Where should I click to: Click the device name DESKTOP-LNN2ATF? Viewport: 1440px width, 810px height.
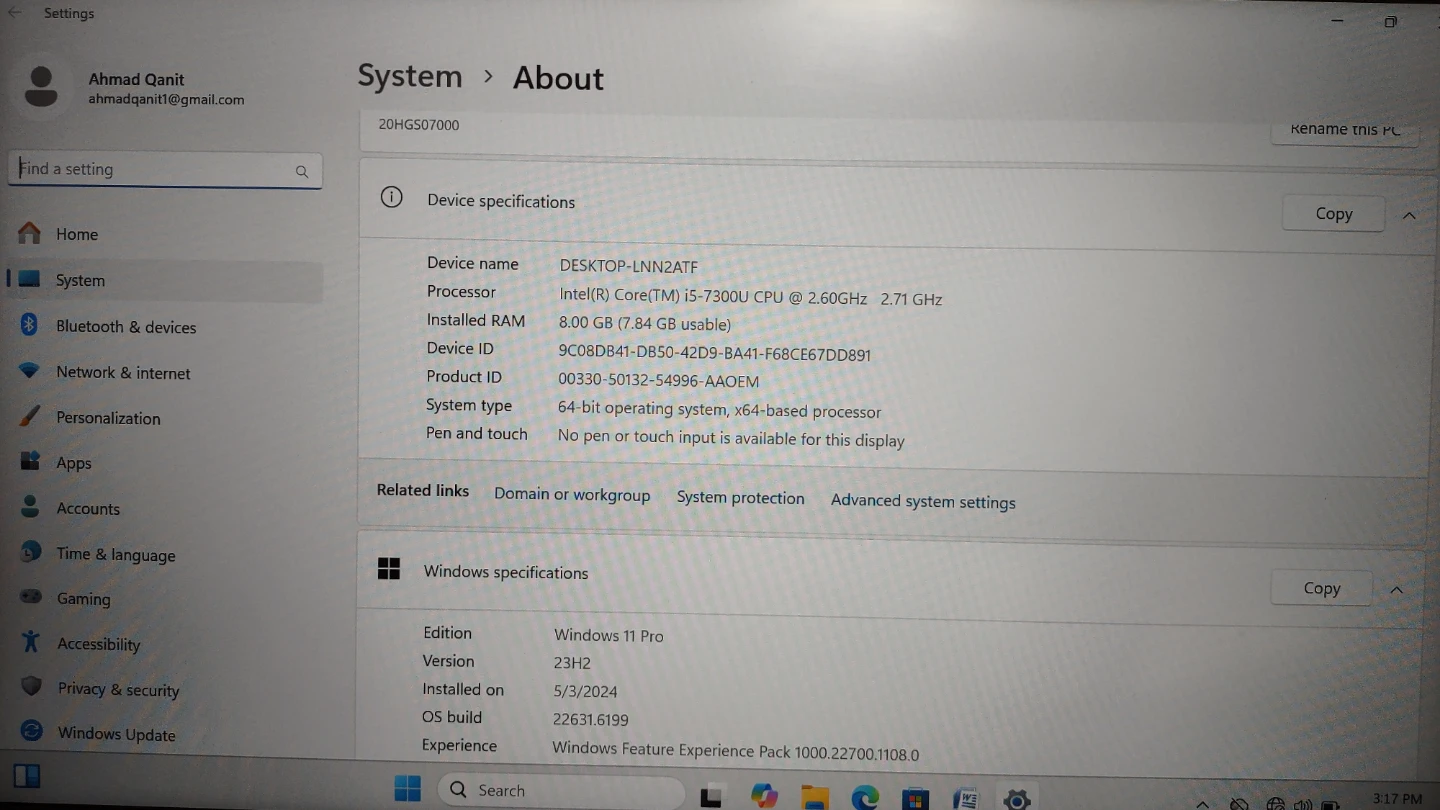click(x=629, y=266)
